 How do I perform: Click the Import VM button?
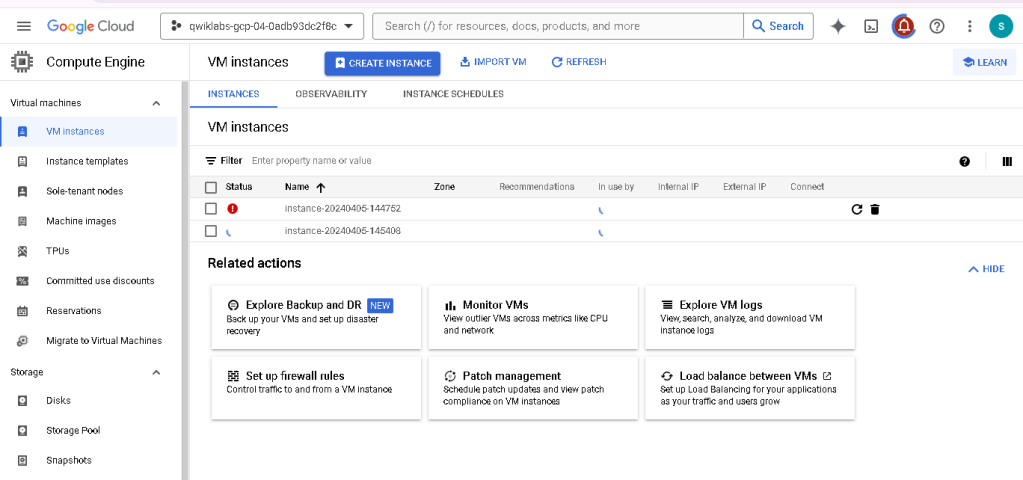coord(493,62)
